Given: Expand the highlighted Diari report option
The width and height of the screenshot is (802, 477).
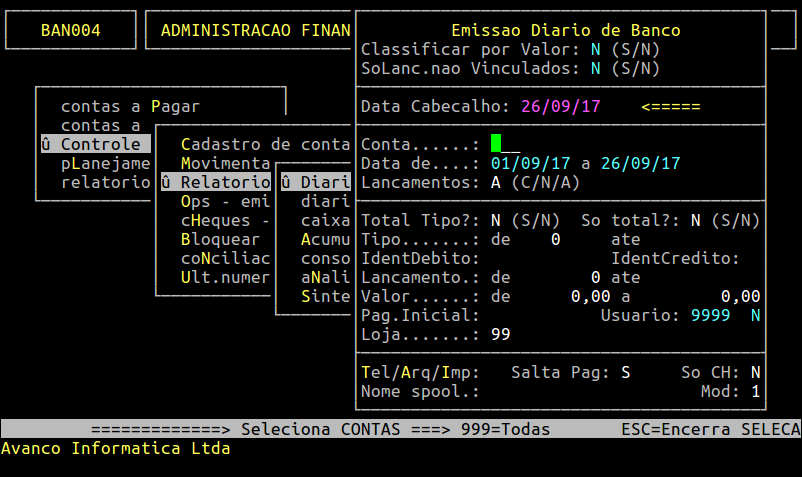Looking at the screenshot, I should 315,183.
